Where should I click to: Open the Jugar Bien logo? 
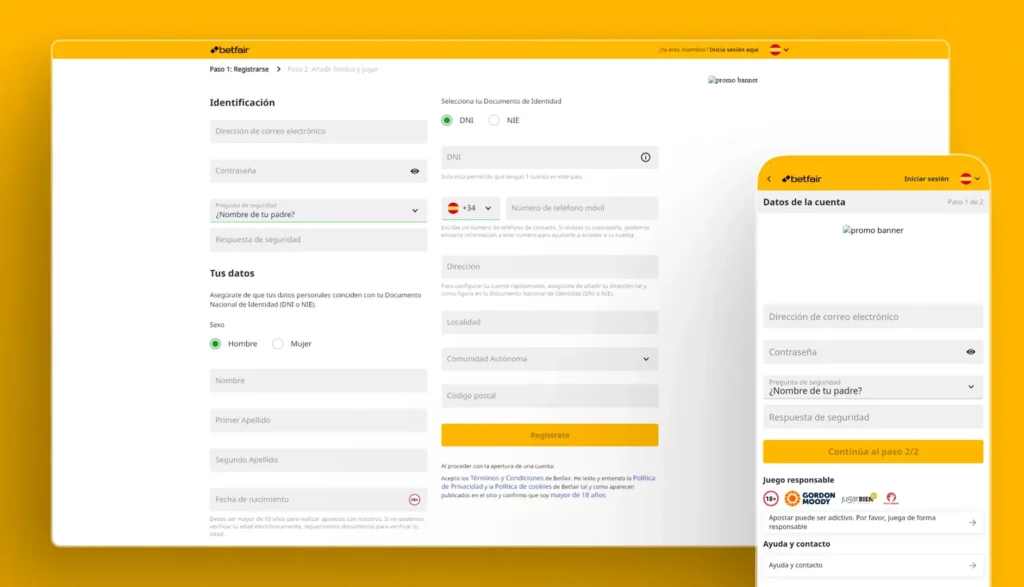click(859, 499)
